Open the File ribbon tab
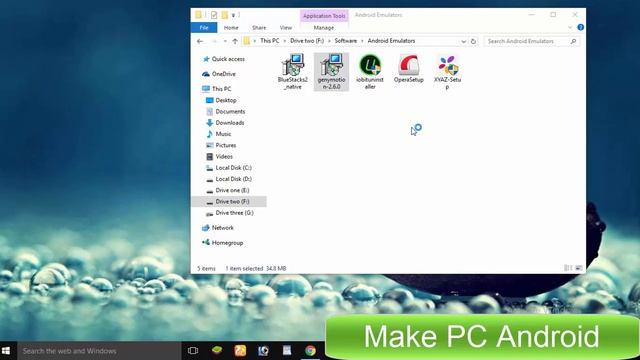The image size is (640, 360). tap(204, 27)
